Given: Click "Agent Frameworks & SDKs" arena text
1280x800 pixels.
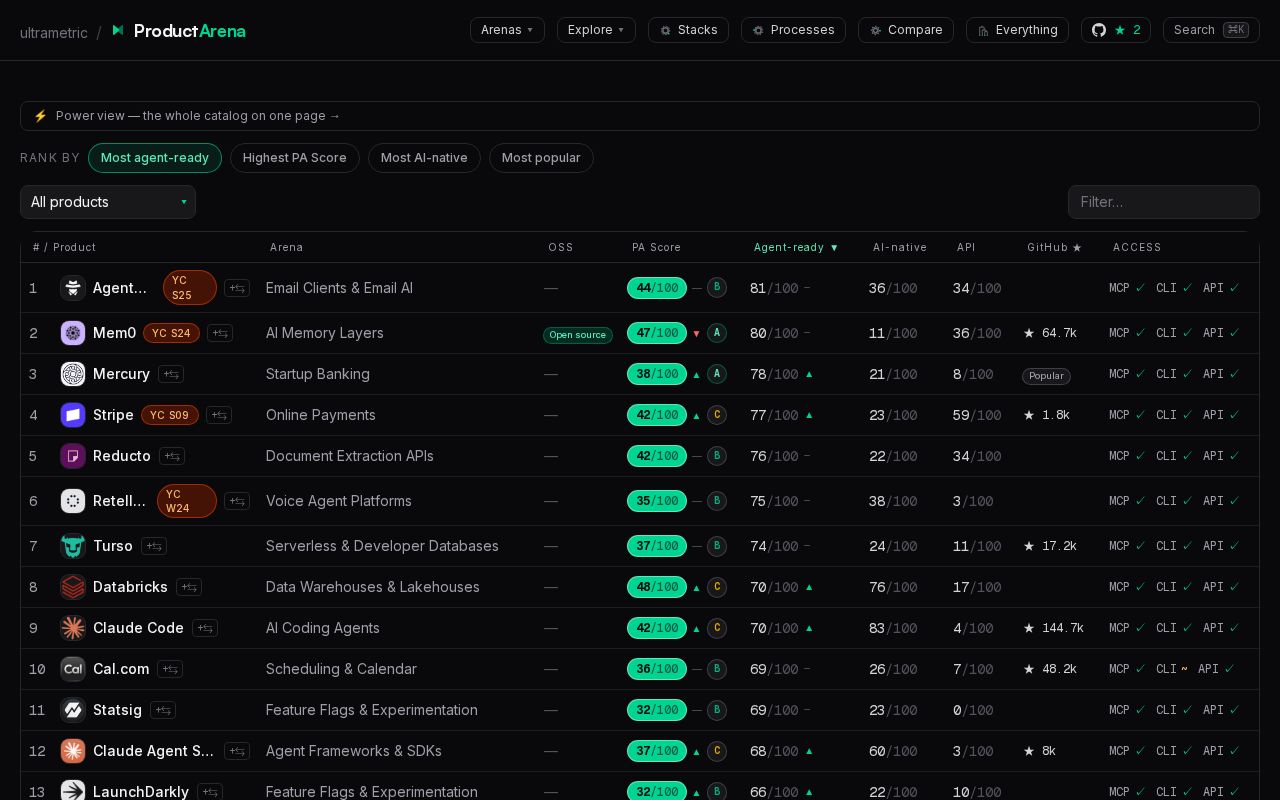Looking at the screenshot, I should coord(354,751).
